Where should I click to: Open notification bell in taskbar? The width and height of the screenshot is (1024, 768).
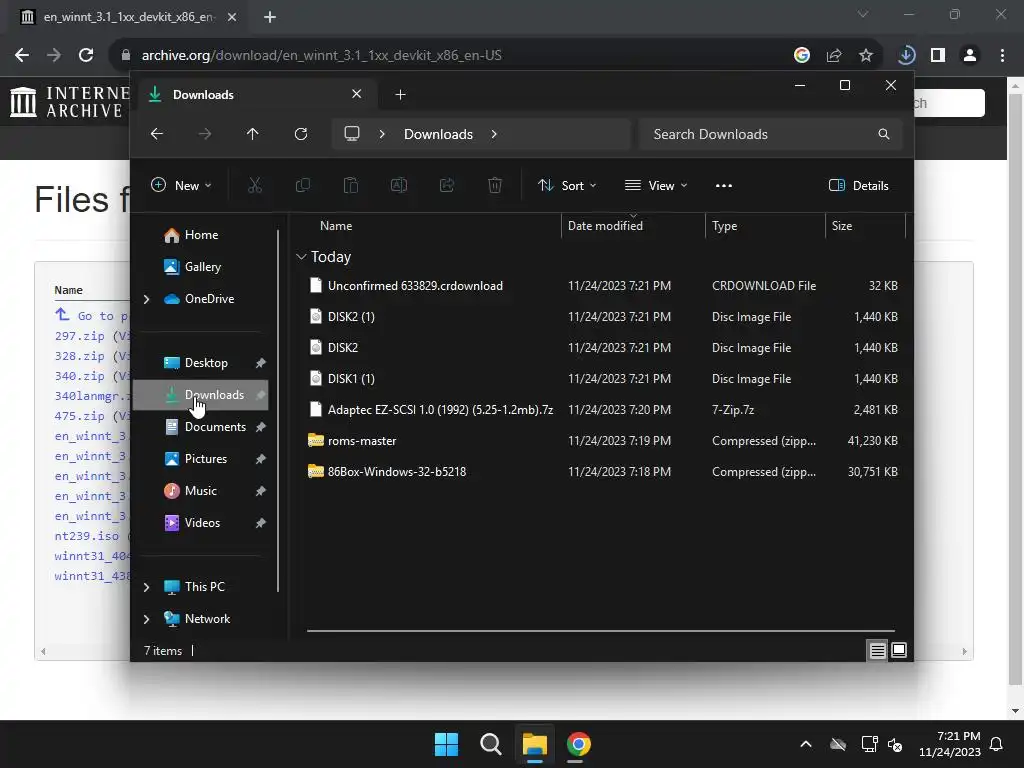997,744
